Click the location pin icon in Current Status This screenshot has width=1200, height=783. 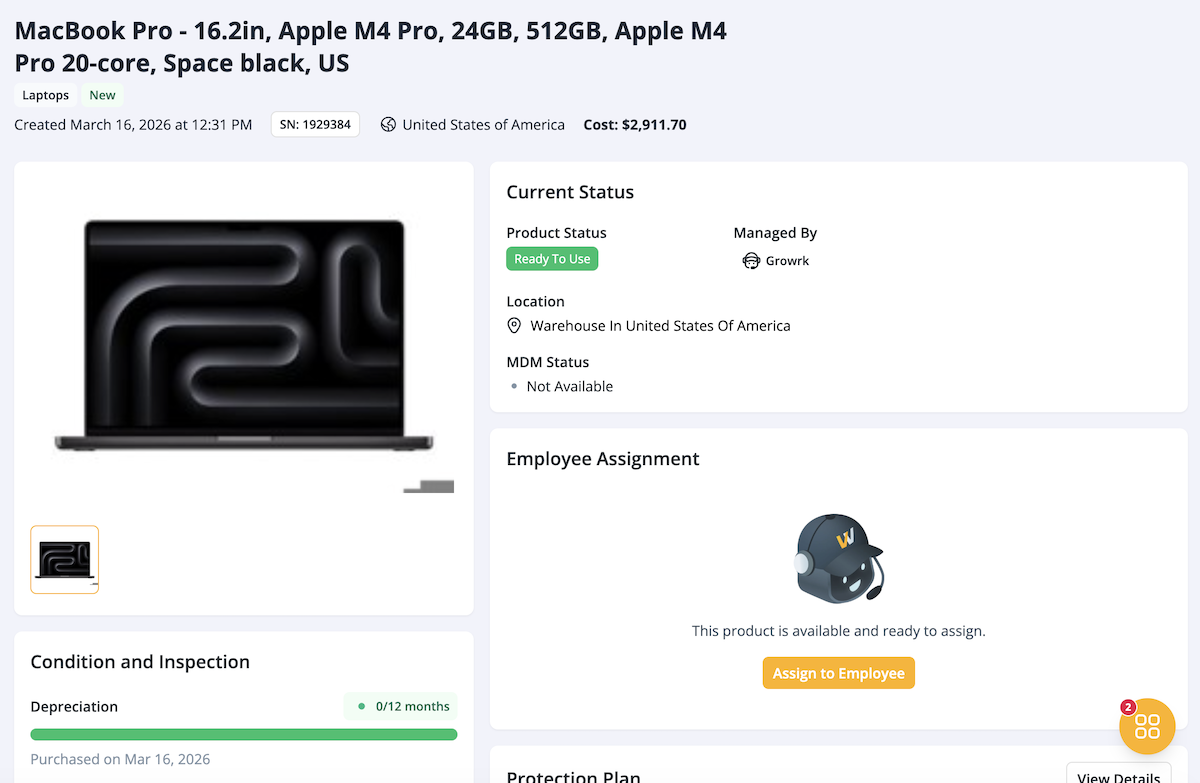tap(514, 325)
